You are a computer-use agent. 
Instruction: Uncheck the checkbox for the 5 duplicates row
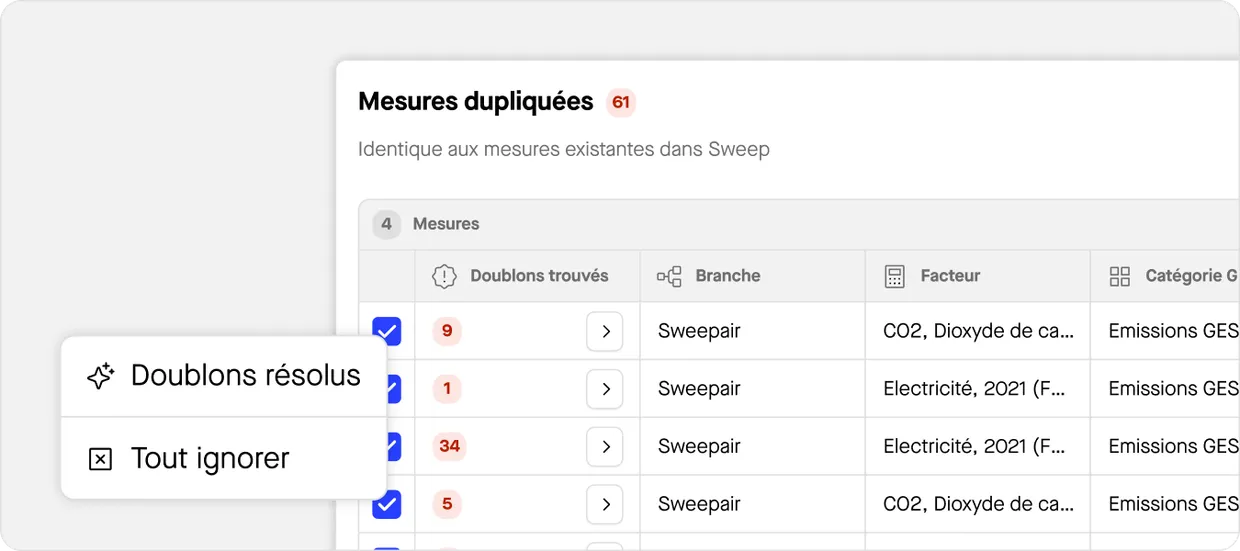(x=387, y=504)
